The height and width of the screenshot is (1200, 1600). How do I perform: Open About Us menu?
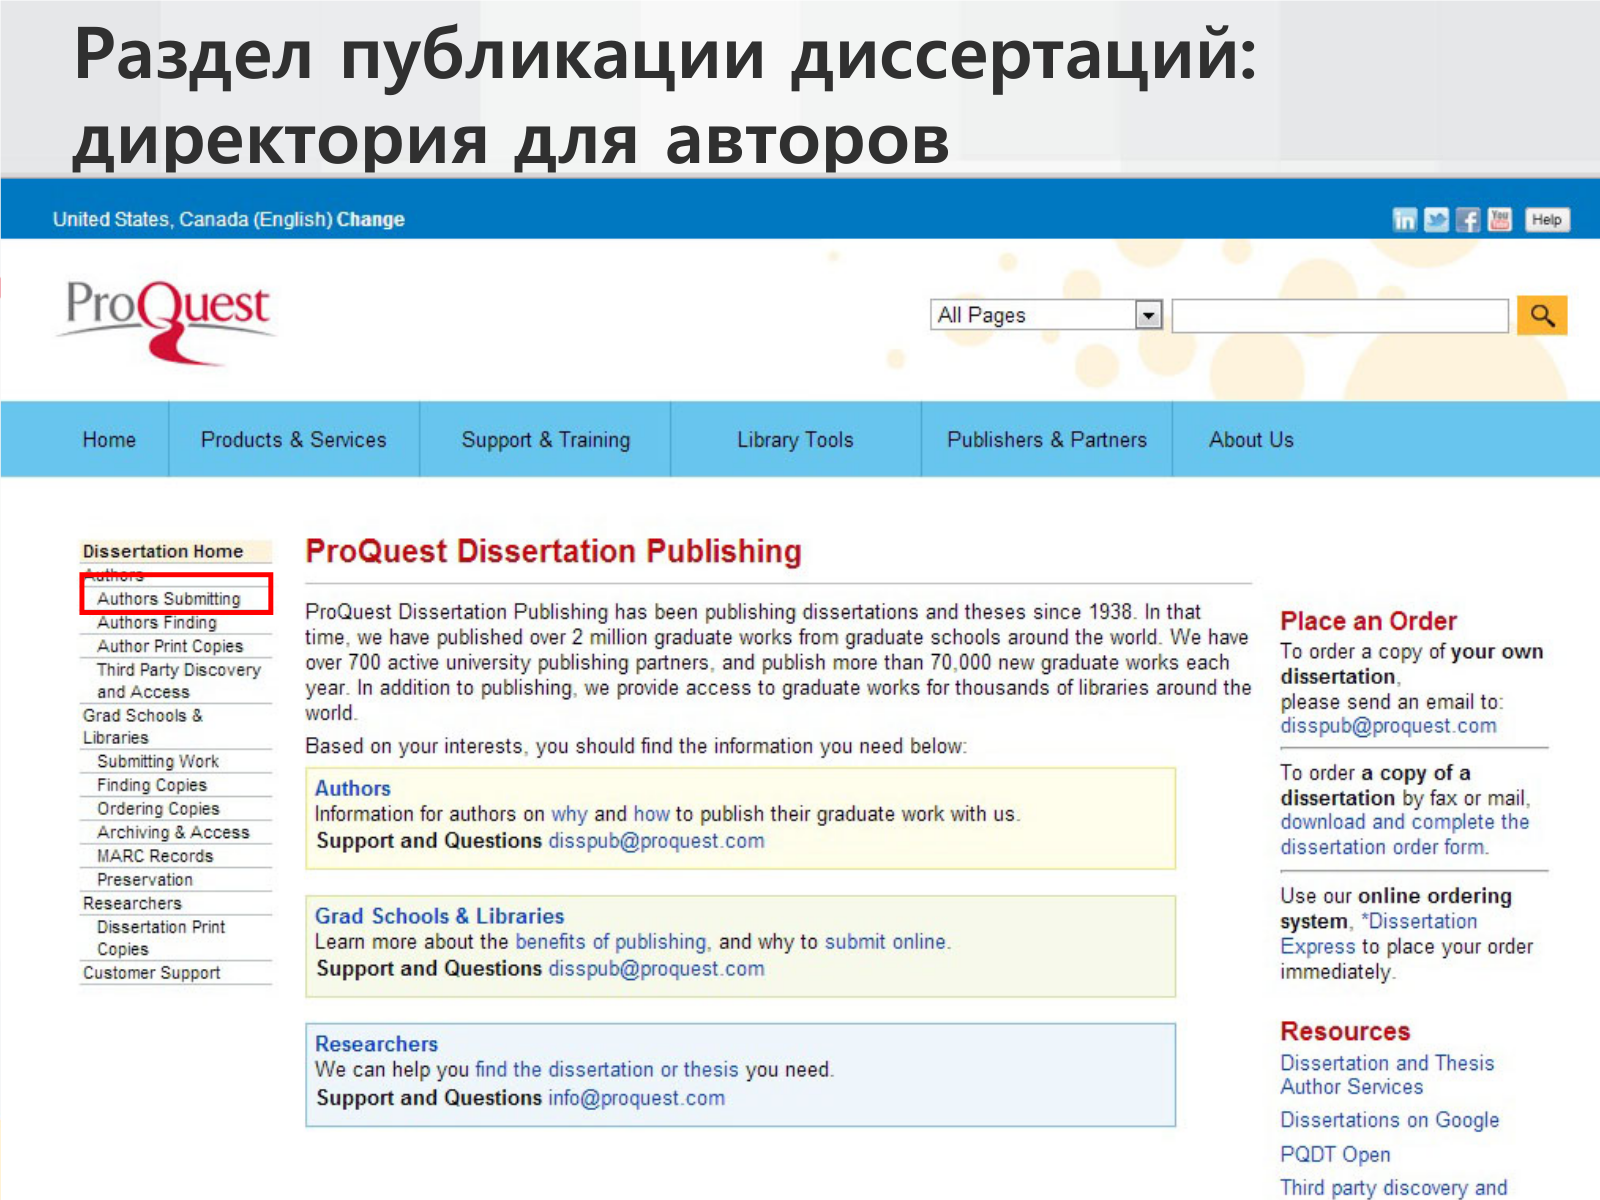[1251, 440]
